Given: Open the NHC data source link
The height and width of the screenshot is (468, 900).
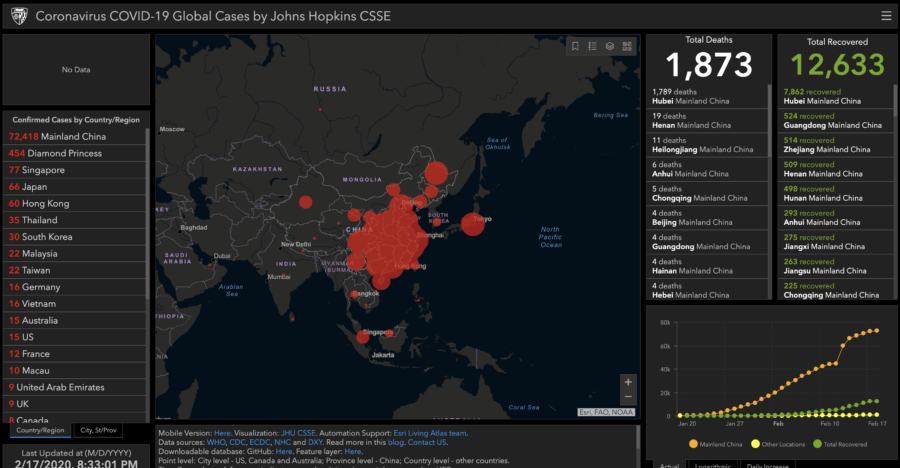Looking at the screenshot, I should pyautogui.click(x=282, y=442).
